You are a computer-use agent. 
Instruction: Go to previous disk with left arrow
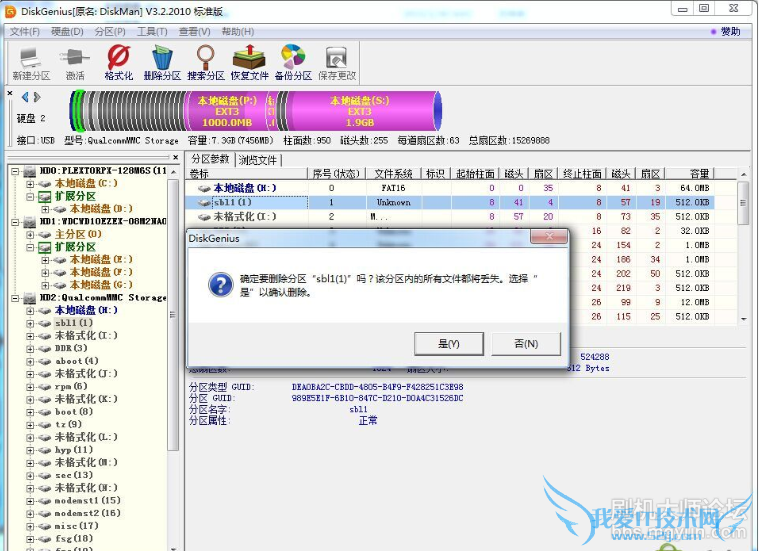pyautogui.click(x=25, y=97)
